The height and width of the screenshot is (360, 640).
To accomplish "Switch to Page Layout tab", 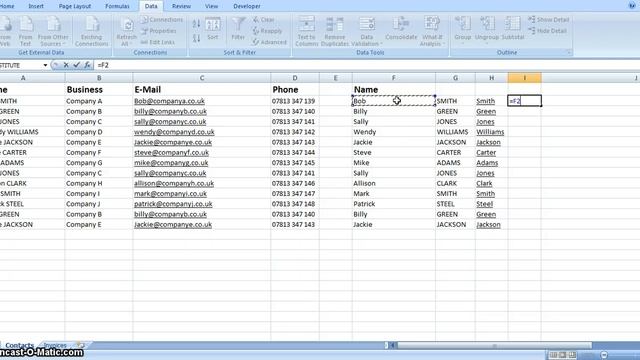I will [x=75, y=6].
